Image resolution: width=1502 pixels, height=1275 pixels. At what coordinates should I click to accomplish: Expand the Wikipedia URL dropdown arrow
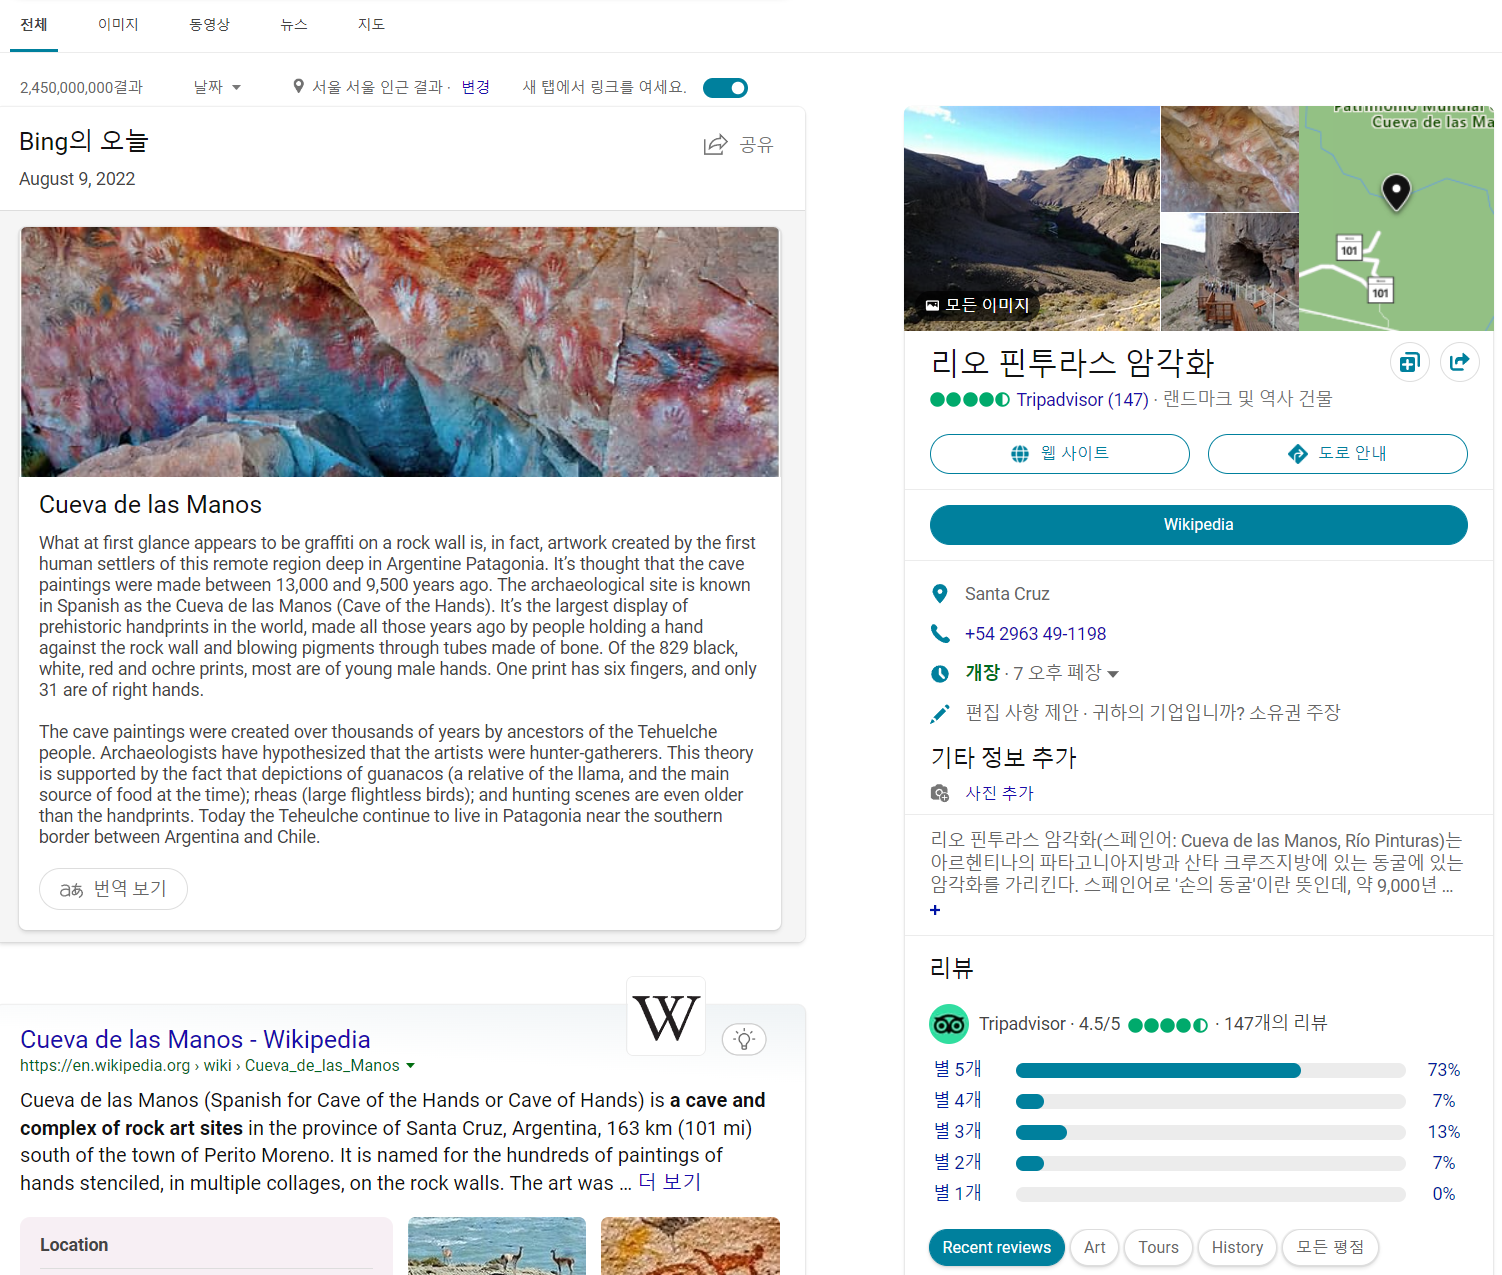[410, 1066]
